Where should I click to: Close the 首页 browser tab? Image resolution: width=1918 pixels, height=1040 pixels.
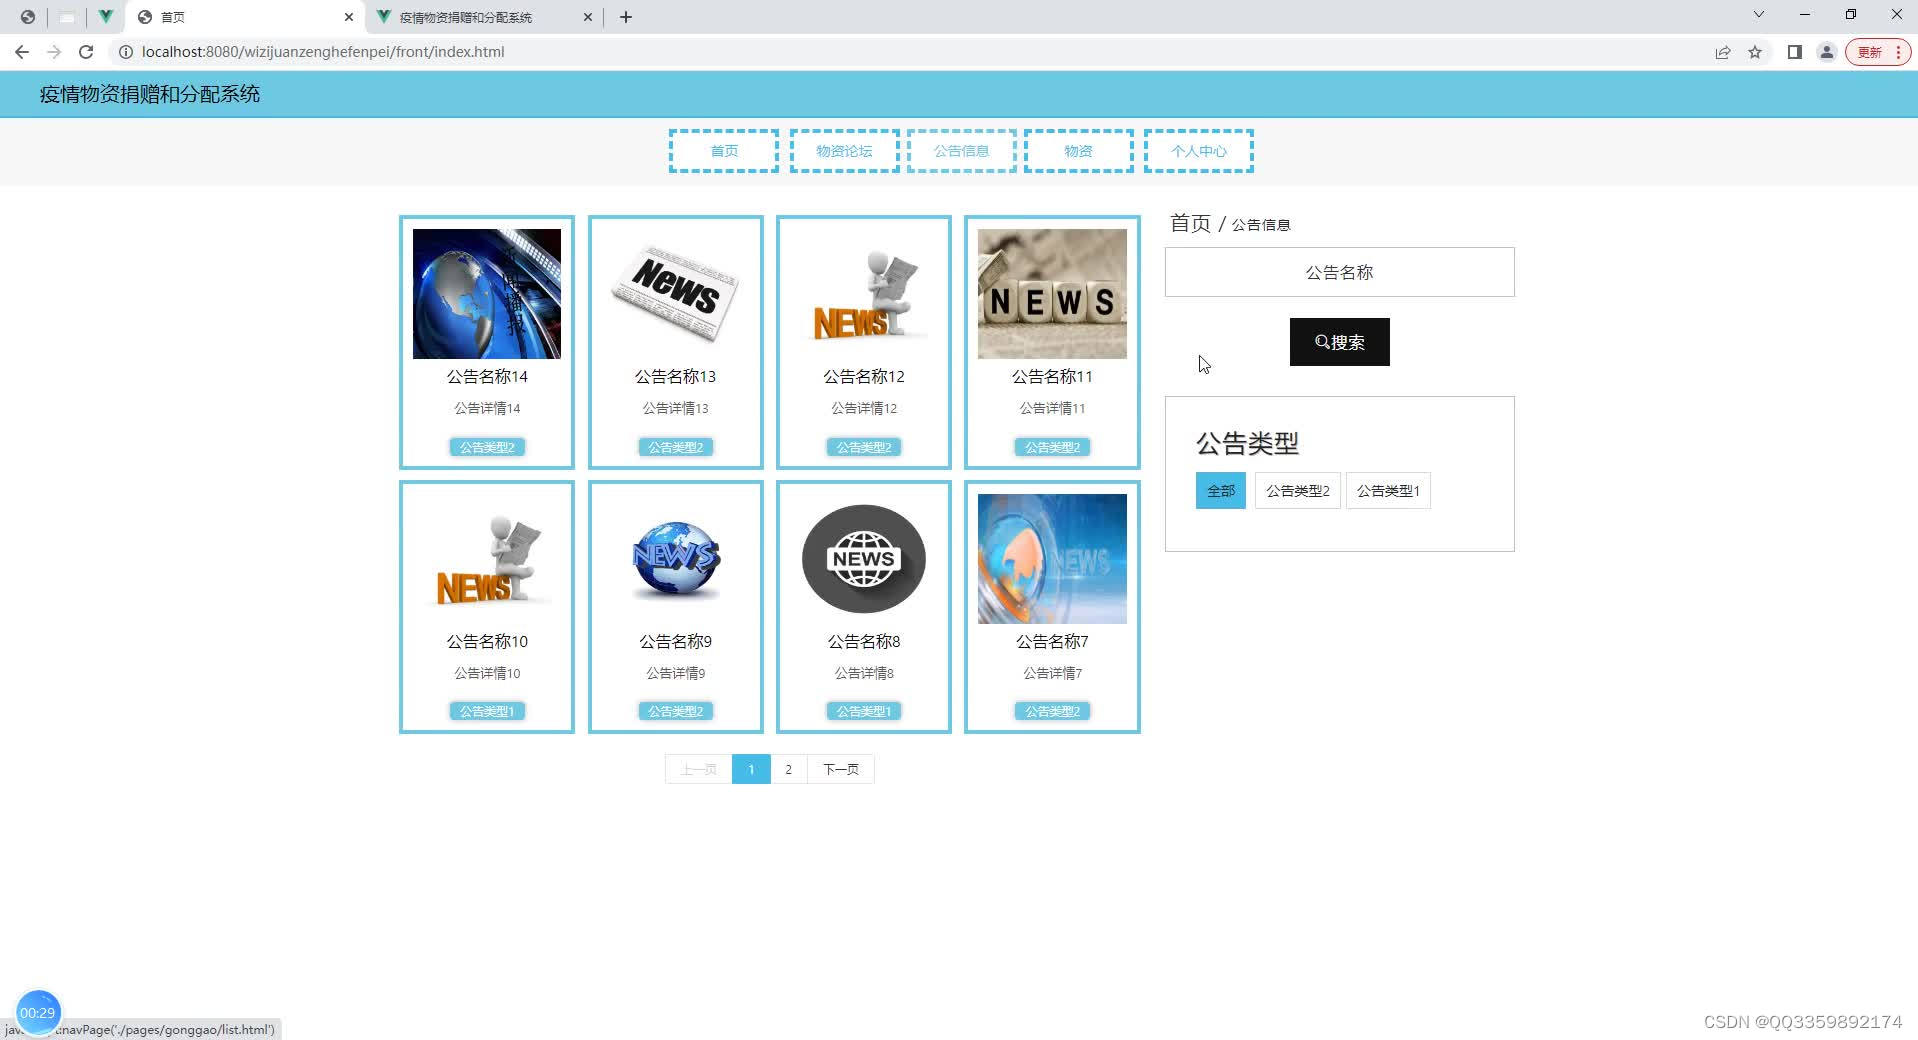tap(349, 17)
